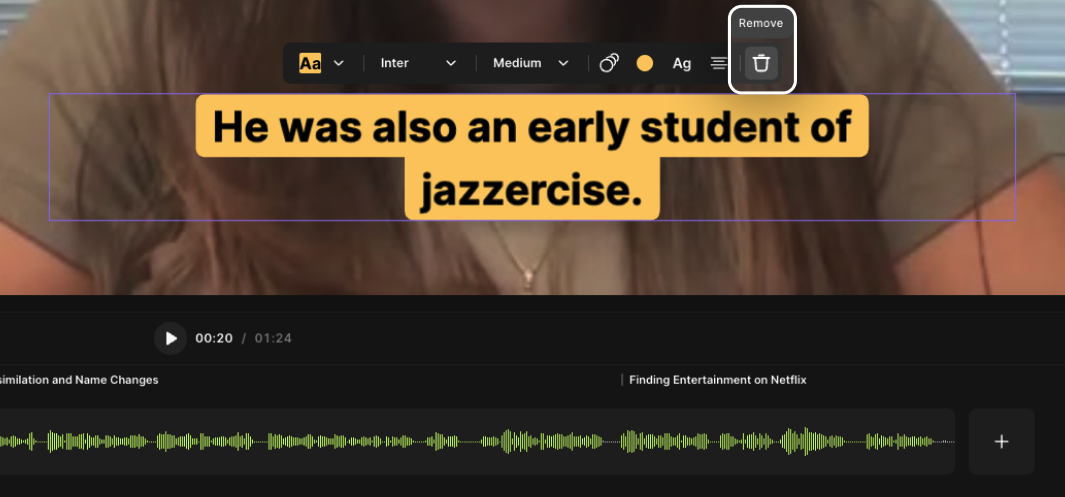Click the Ag text case icon
1065x497 pixels.
point(681,63)
